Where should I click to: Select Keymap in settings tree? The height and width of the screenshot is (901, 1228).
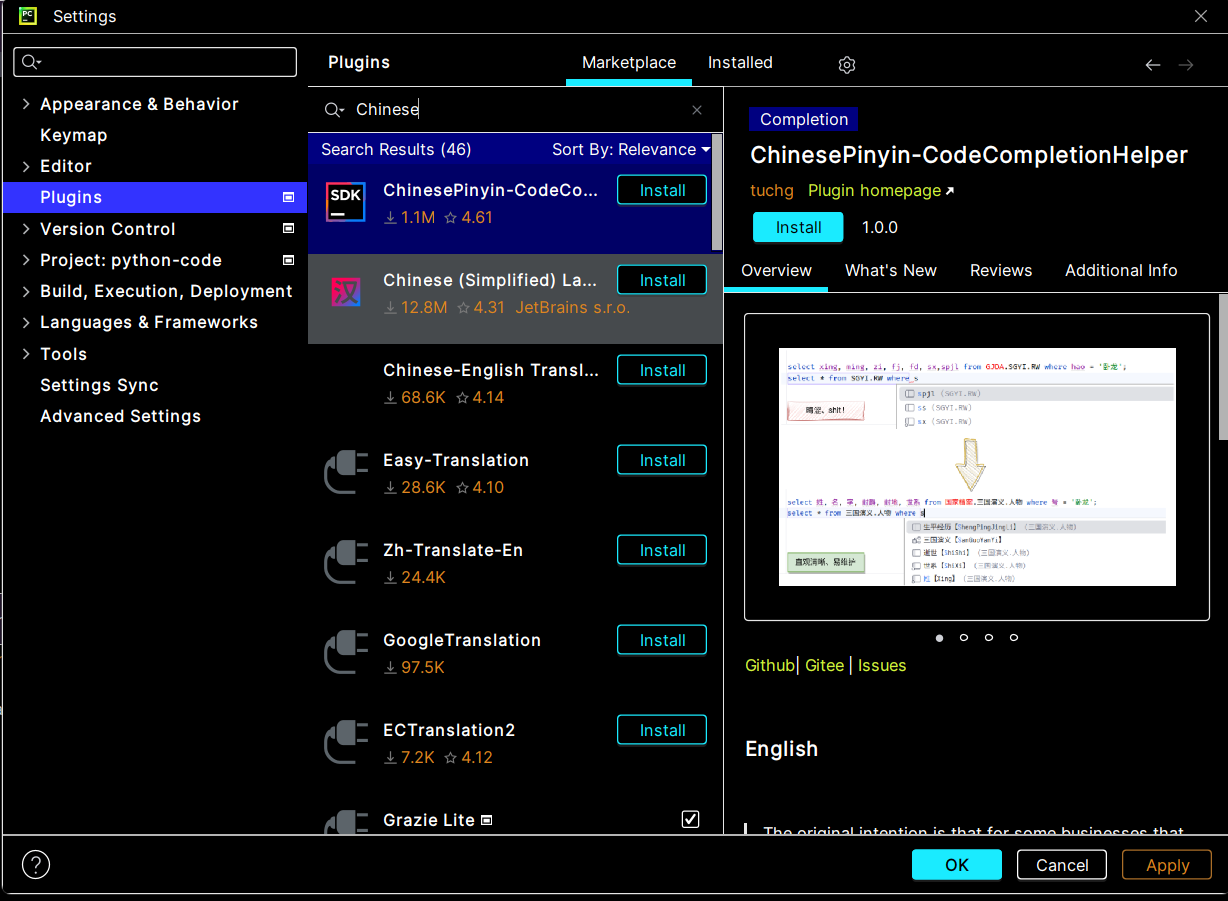pos(73,135)
